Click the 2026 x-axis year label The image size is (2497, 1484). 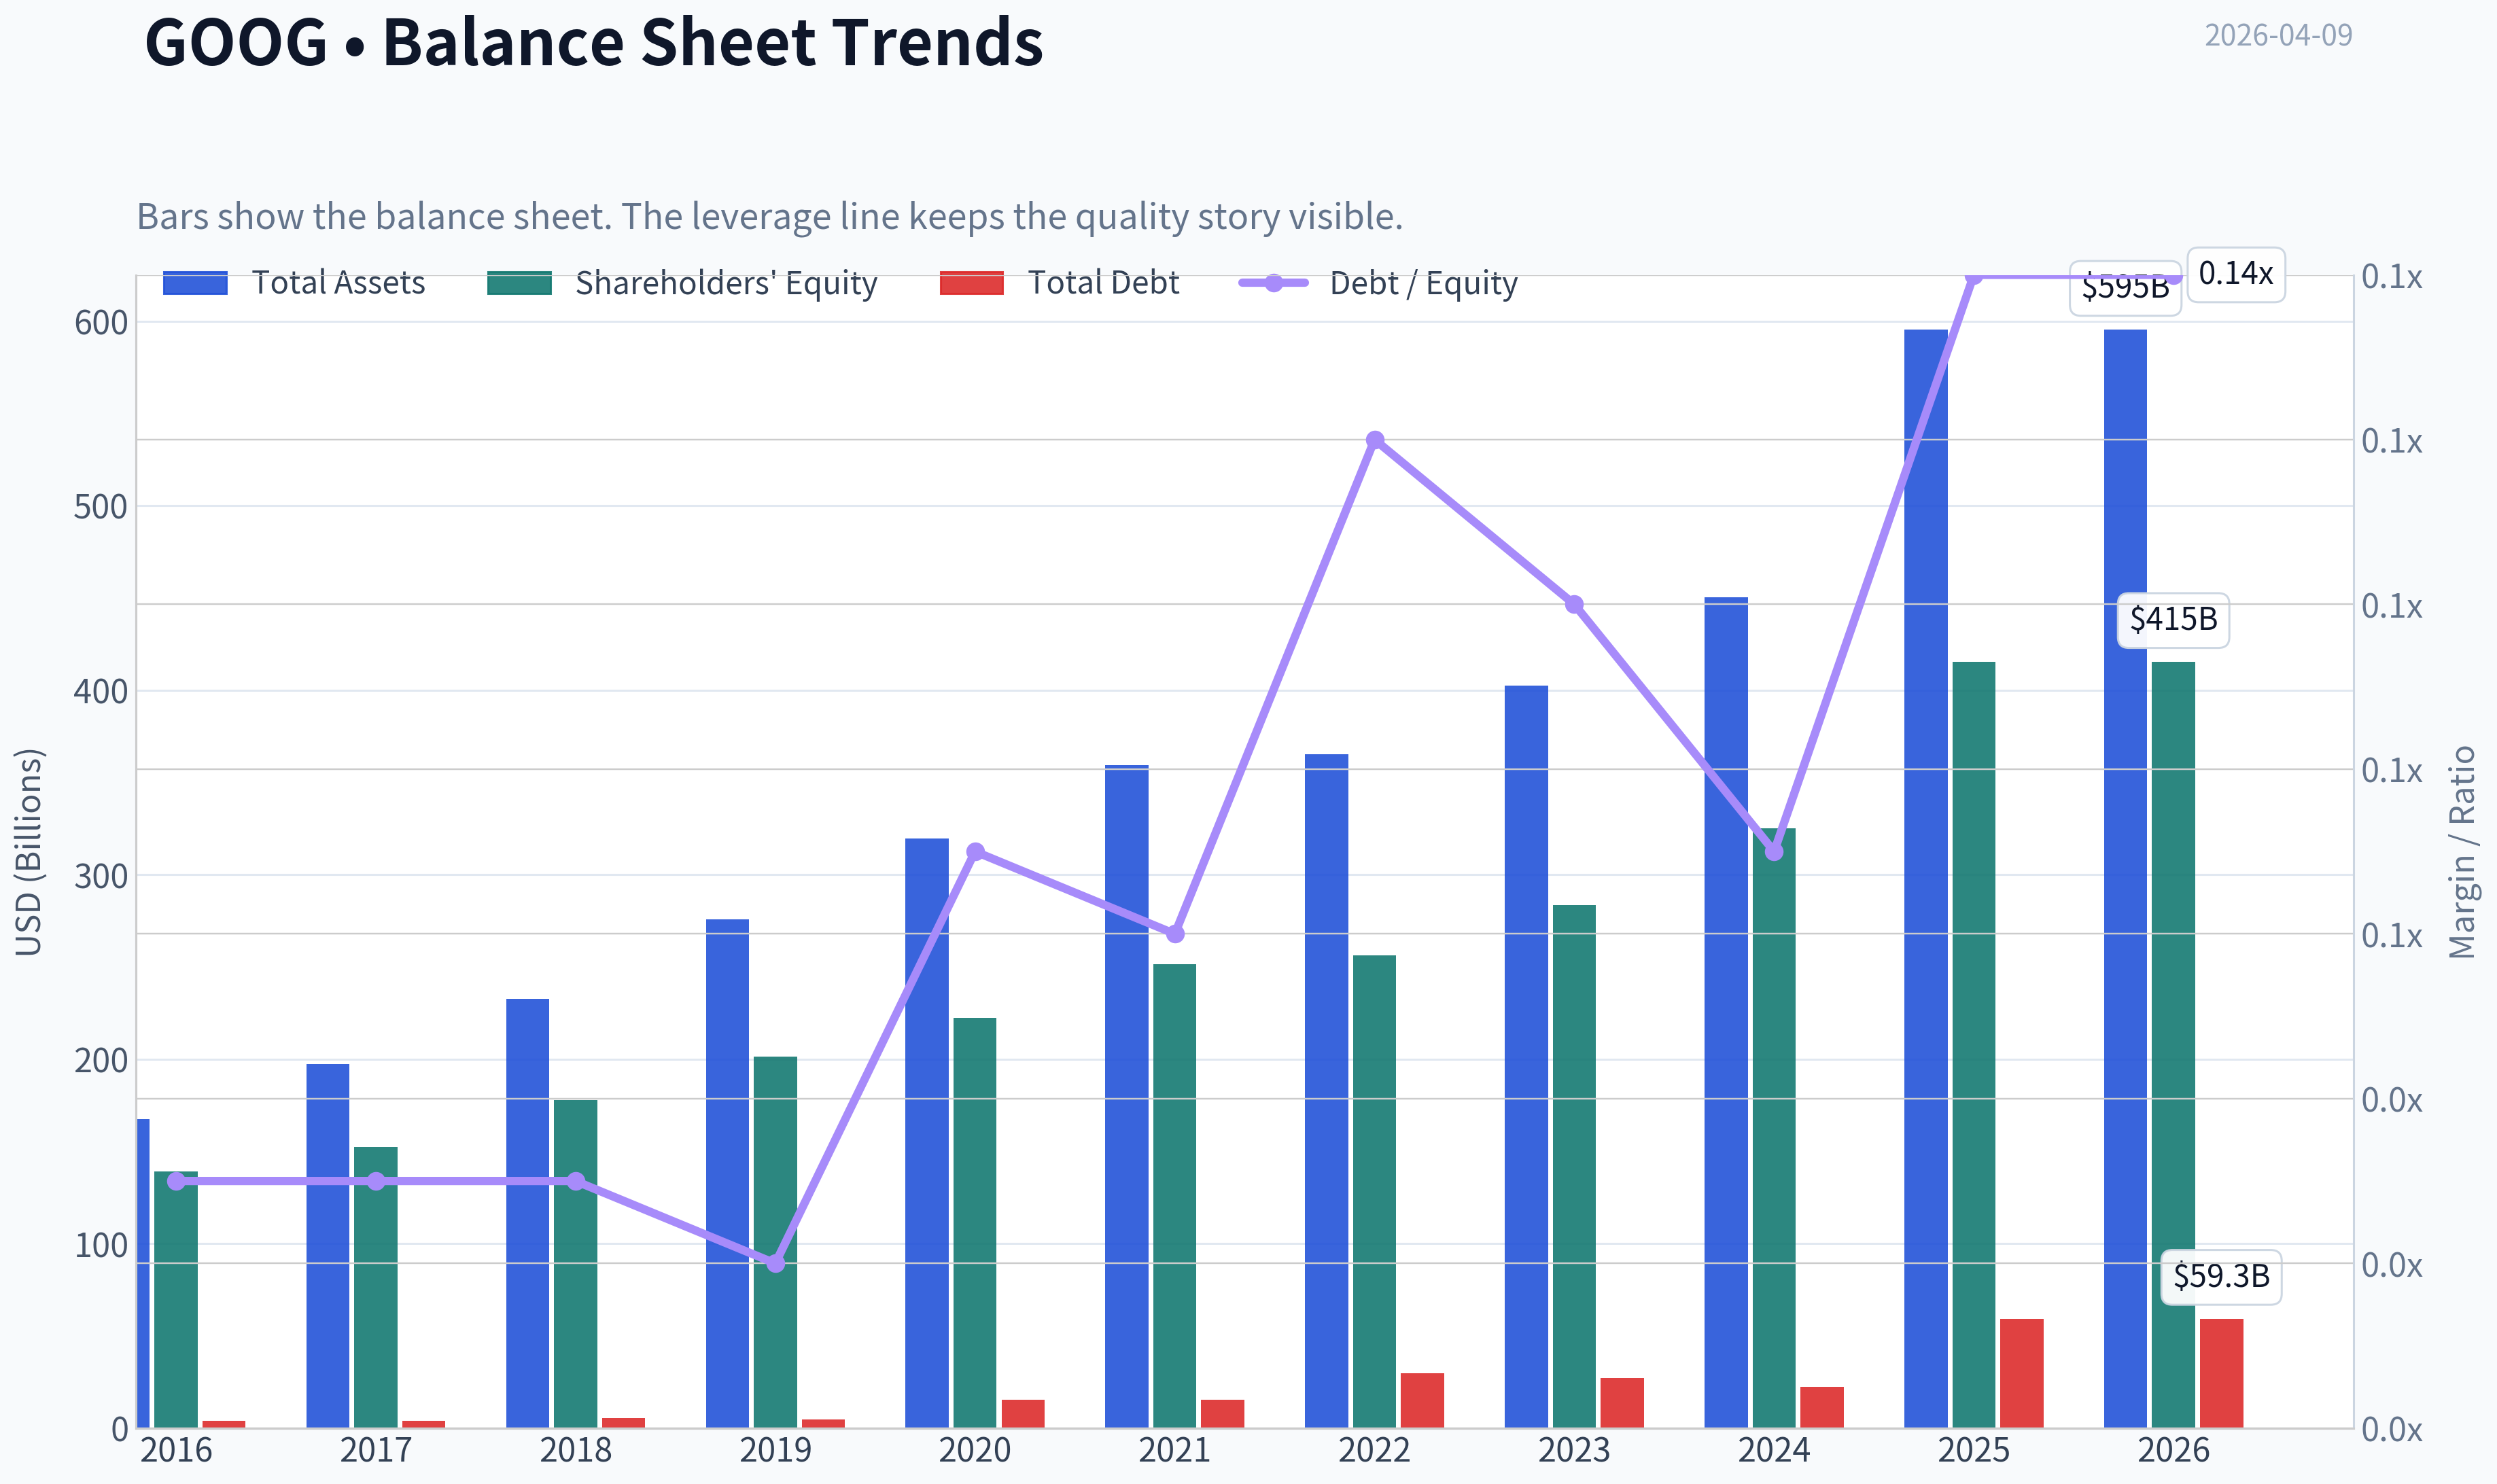coord(2173,1451)
